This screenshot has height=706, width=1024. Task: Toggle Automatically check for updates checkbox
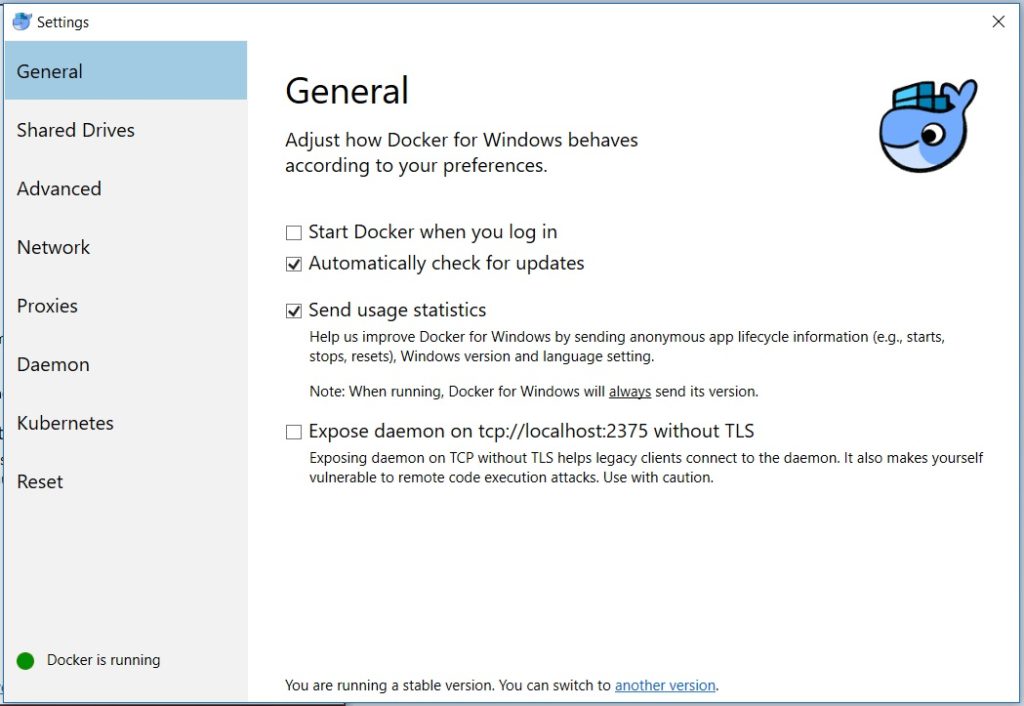(294, 264)
